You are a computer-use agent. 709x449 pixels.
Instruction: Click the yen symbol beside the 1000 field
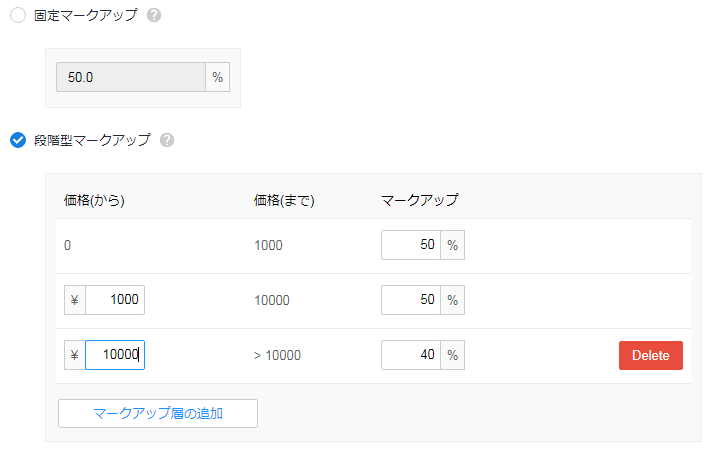[x=75, y=300]
